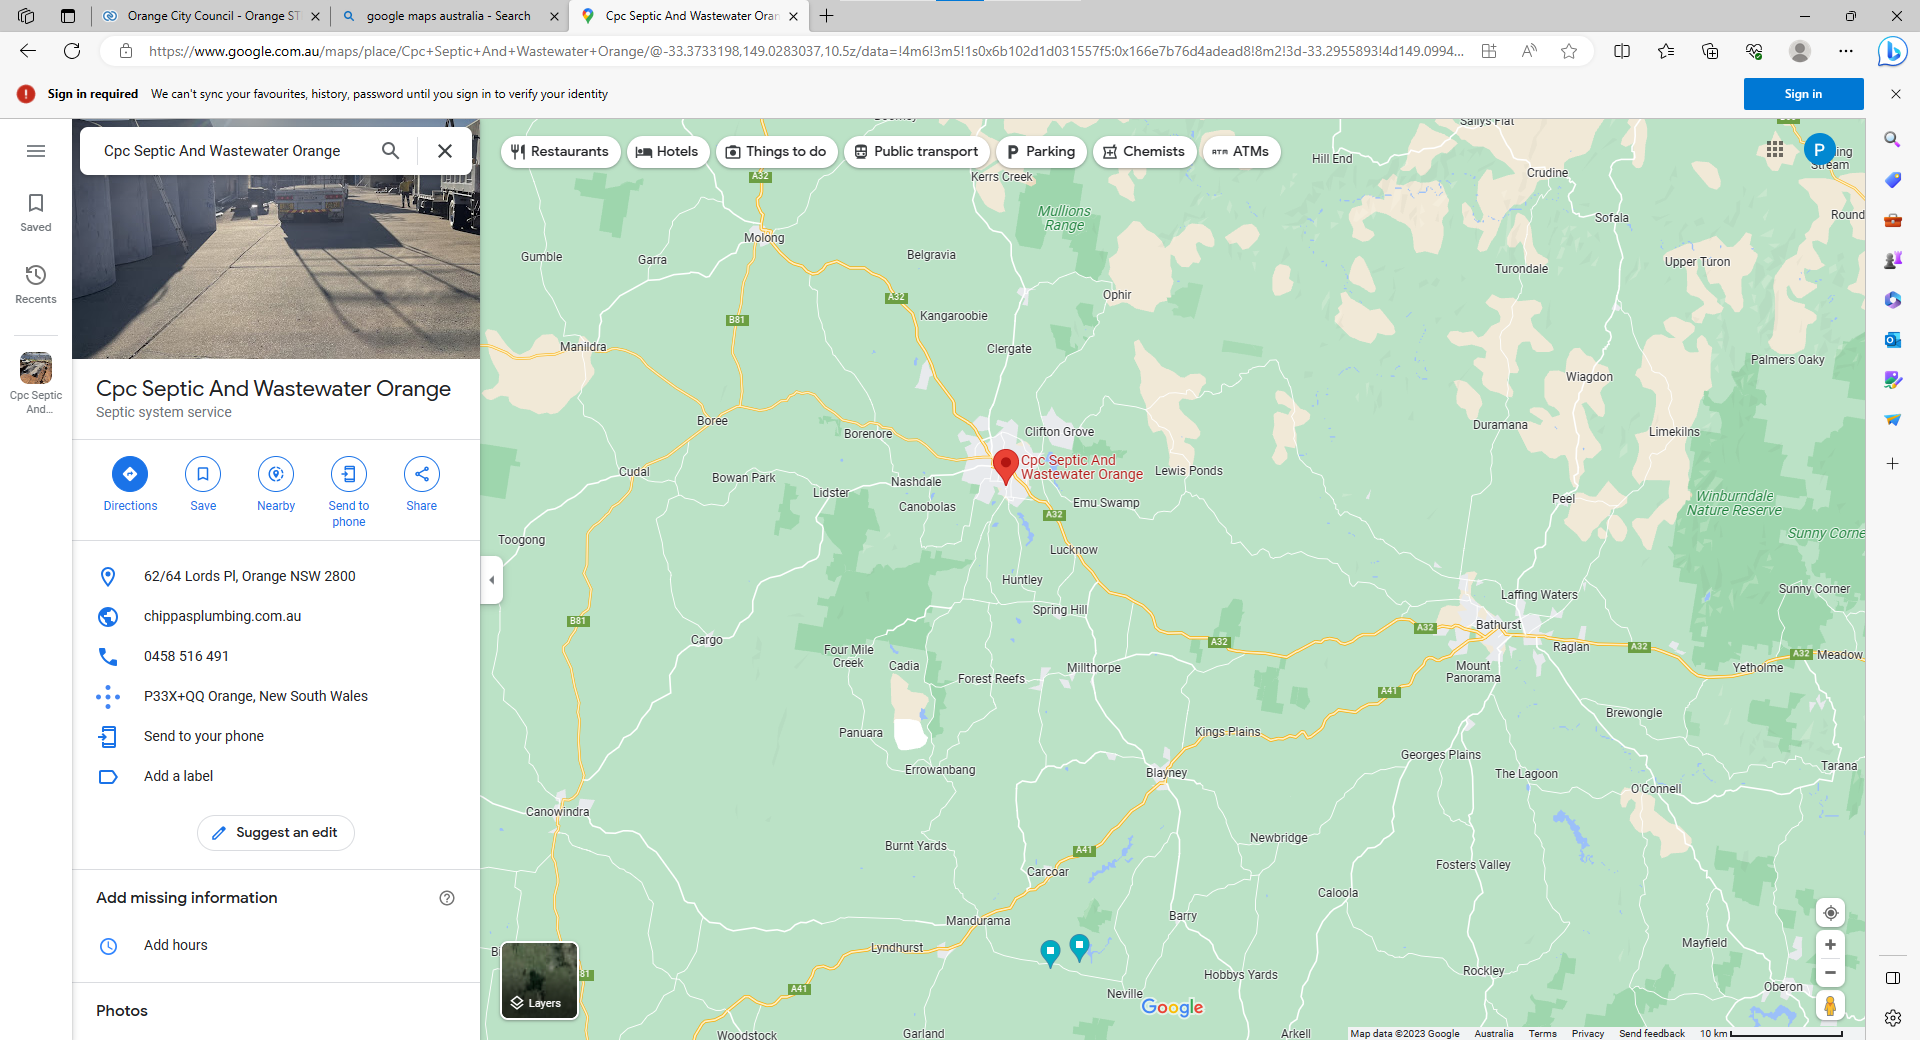
Task: Refresh the browser page
Action: 72,51
